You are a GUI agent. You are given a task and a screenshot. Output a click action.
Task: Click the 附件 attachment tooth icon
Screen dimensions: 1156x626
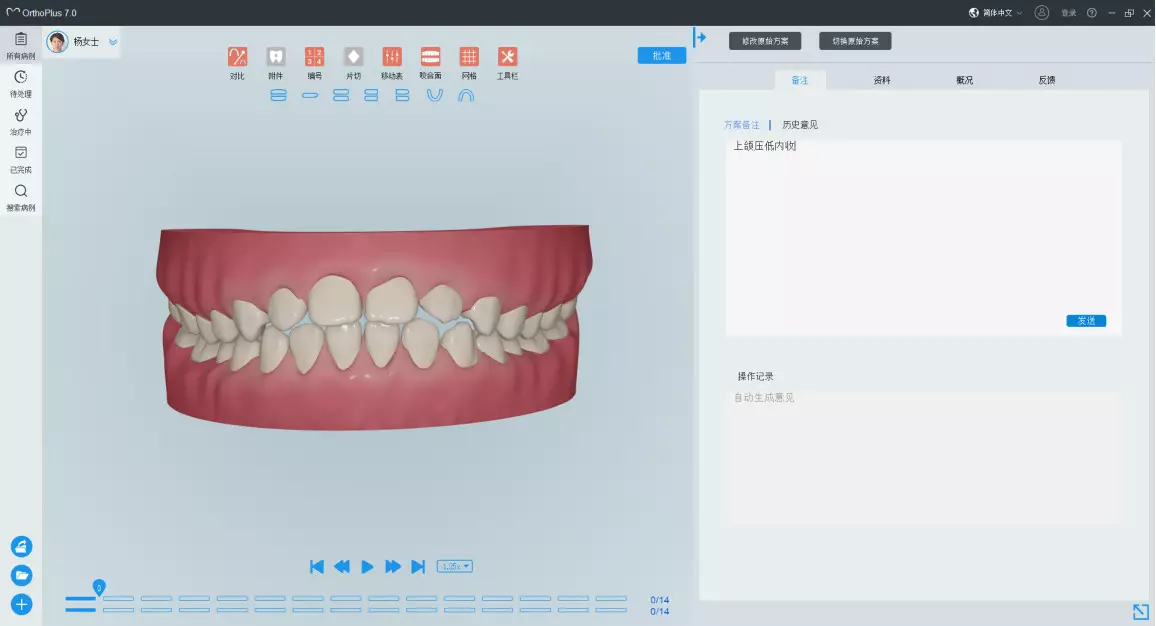[276, 58]
